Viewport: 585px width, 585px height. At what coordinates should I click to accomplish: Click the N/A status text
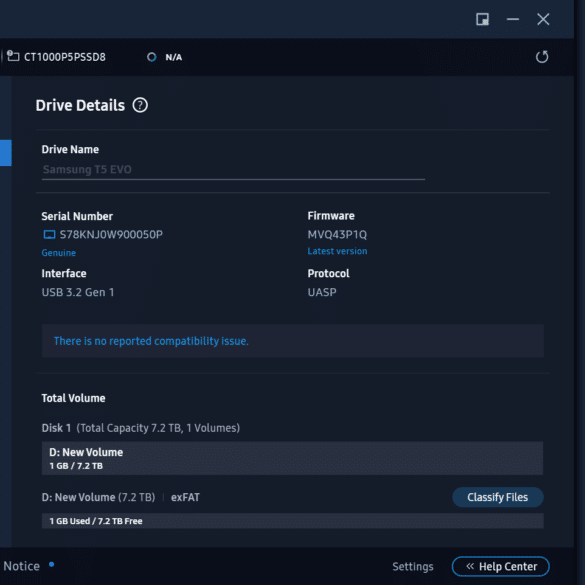tap(174, 57)
